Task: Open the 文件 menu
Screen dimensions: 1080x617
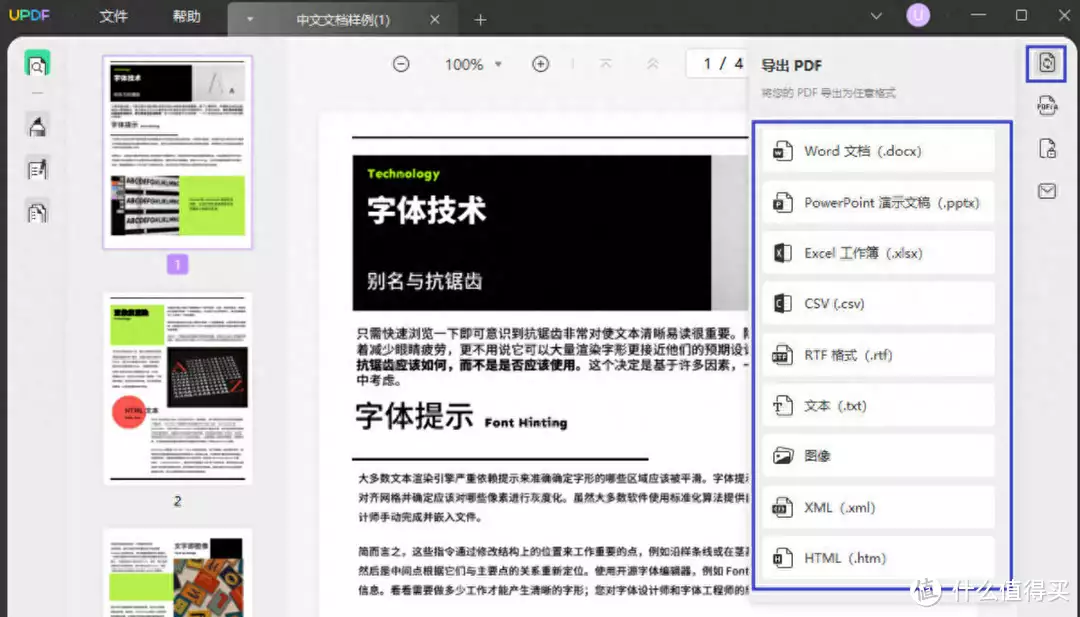Action: point(114,17)
